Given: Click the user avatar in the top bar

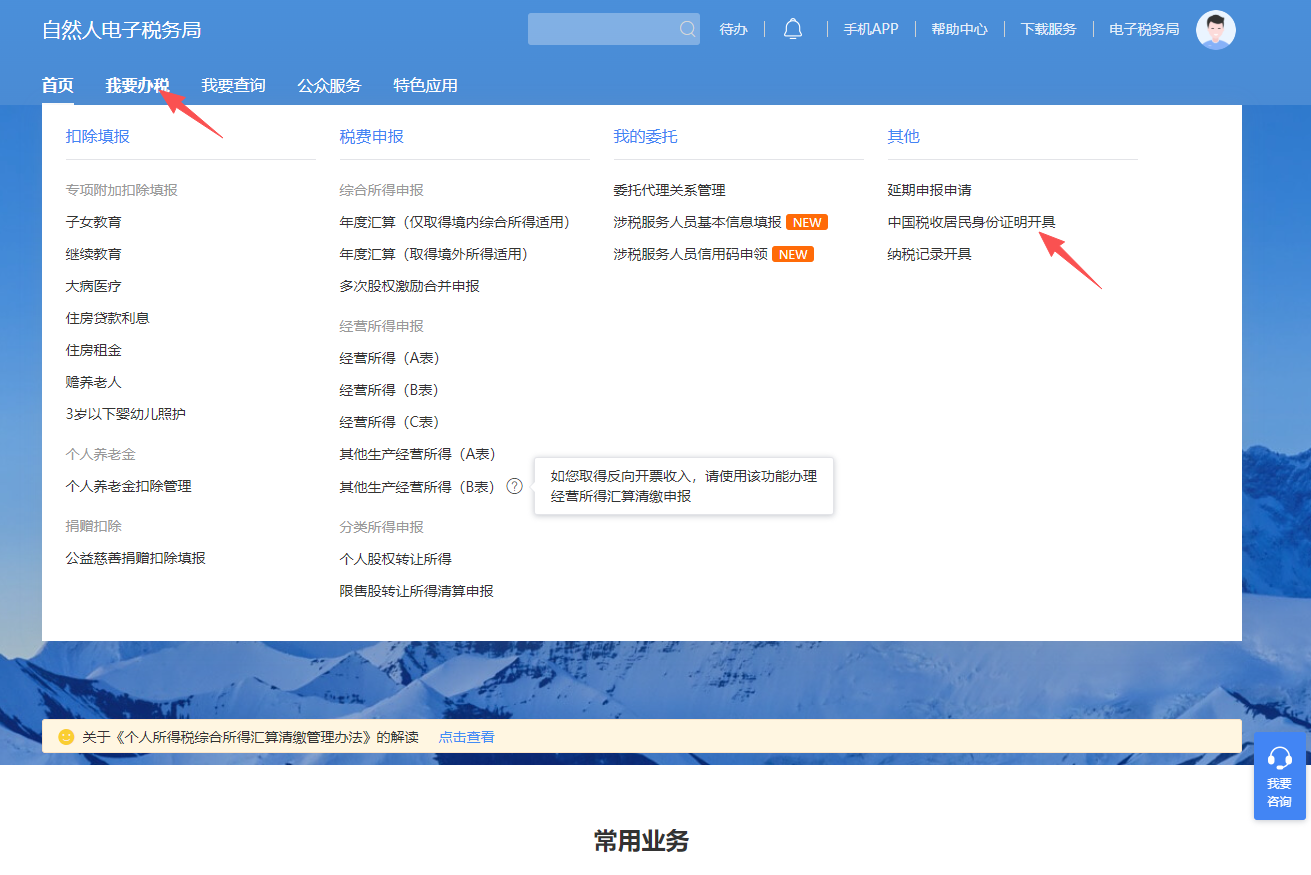Looking at the screenshot, I should tap(1215, 29).
